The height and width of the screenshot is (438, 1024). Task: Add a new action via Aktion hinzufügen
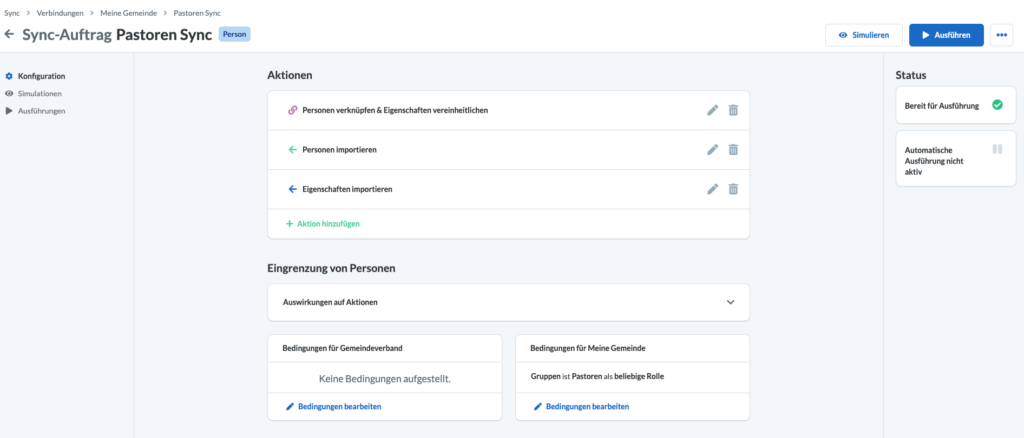pos(323,223)
